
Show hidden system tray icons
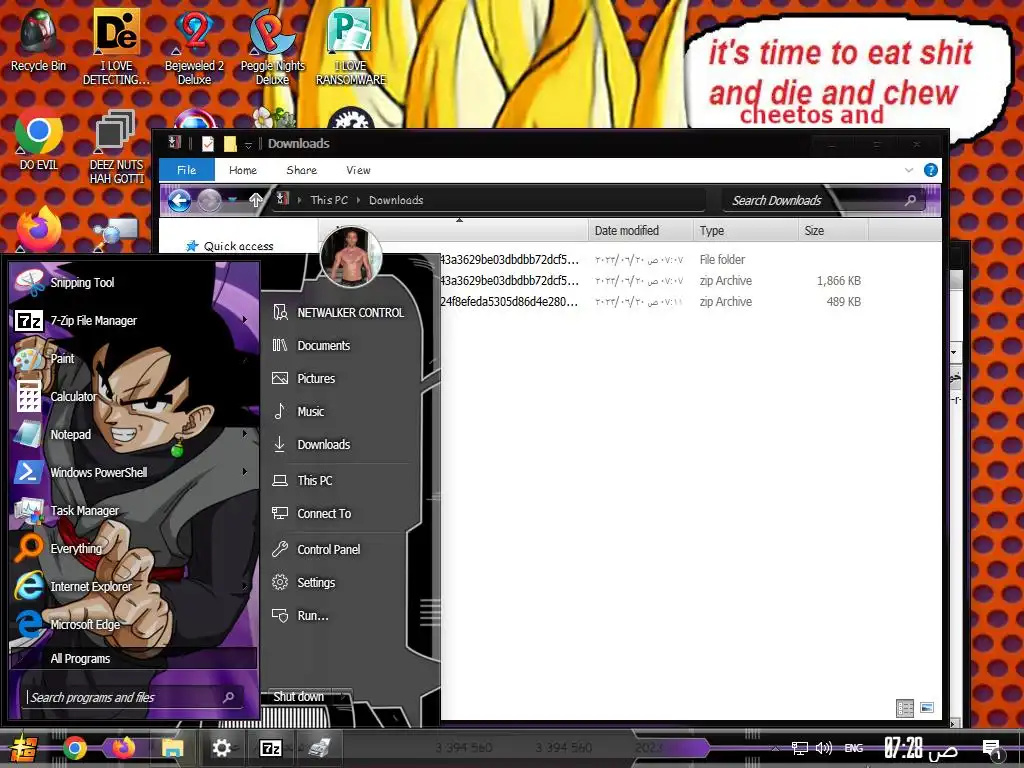coord(775,748)
